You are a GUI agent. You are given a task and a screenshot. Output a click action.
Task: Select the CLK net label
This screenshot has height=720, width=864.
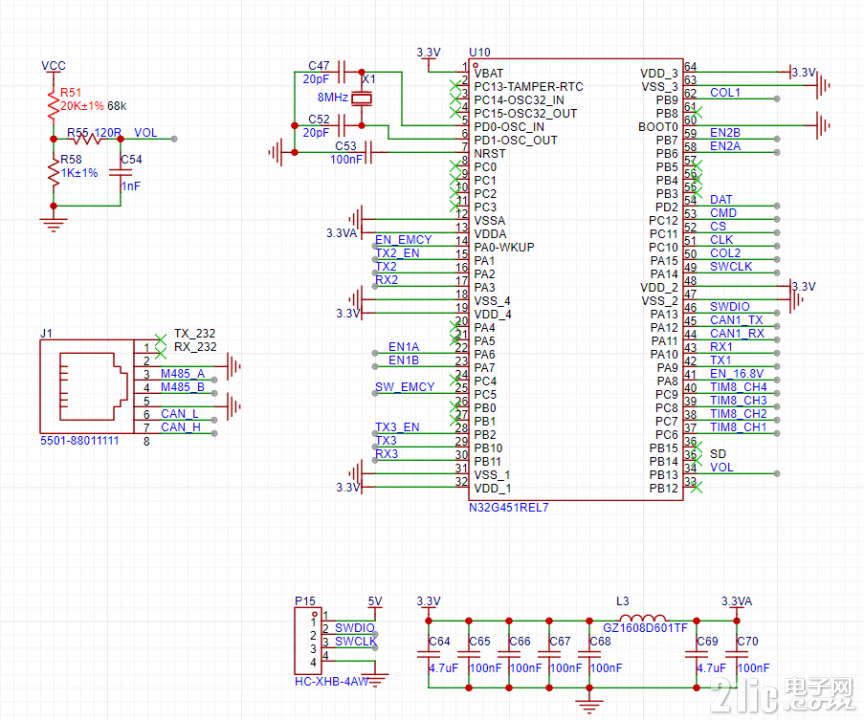(721, 240)
